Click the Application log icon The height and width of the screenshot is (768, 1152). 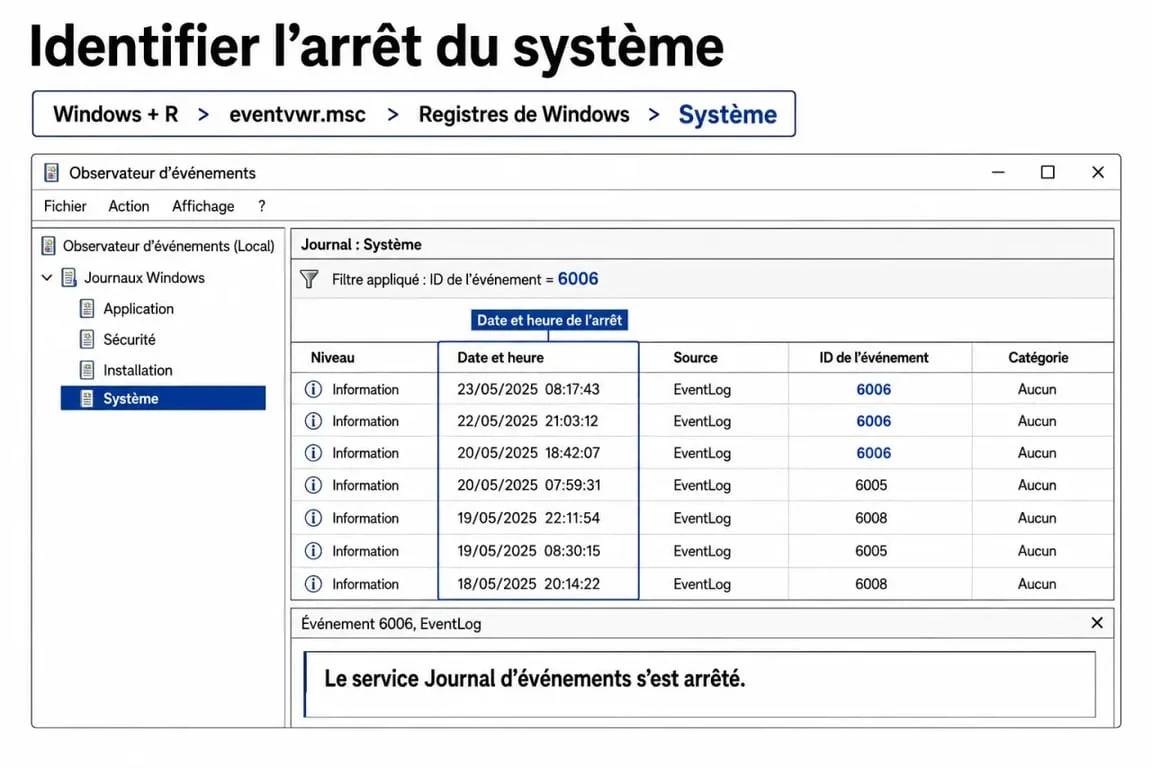(87, 309)
